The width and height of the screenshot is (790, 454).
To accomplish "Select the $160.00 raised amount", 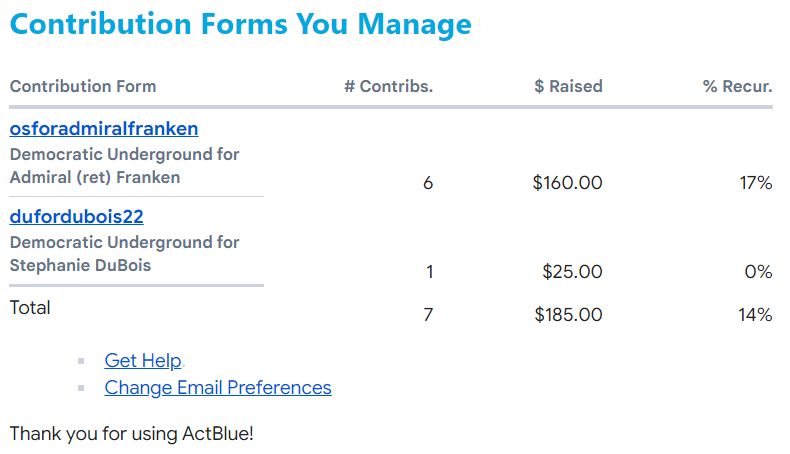I will coord(567,183).
